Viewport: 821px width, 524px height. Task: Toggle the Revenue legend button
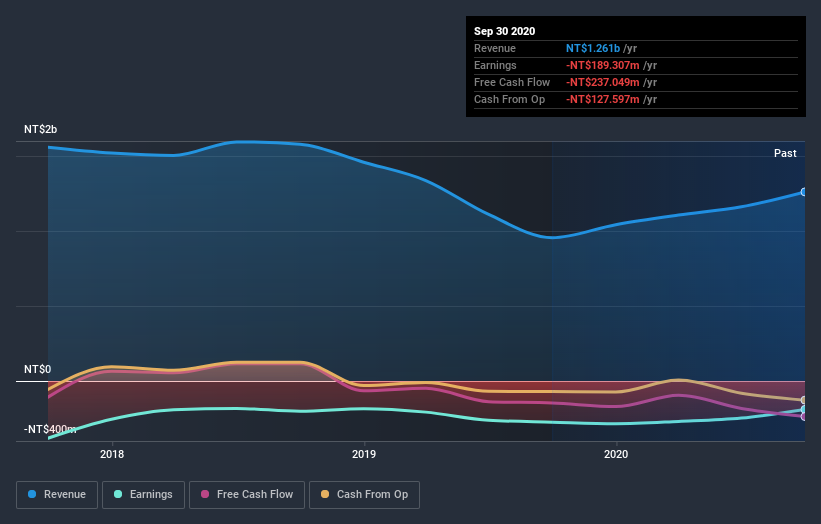(x=57, y=495)
